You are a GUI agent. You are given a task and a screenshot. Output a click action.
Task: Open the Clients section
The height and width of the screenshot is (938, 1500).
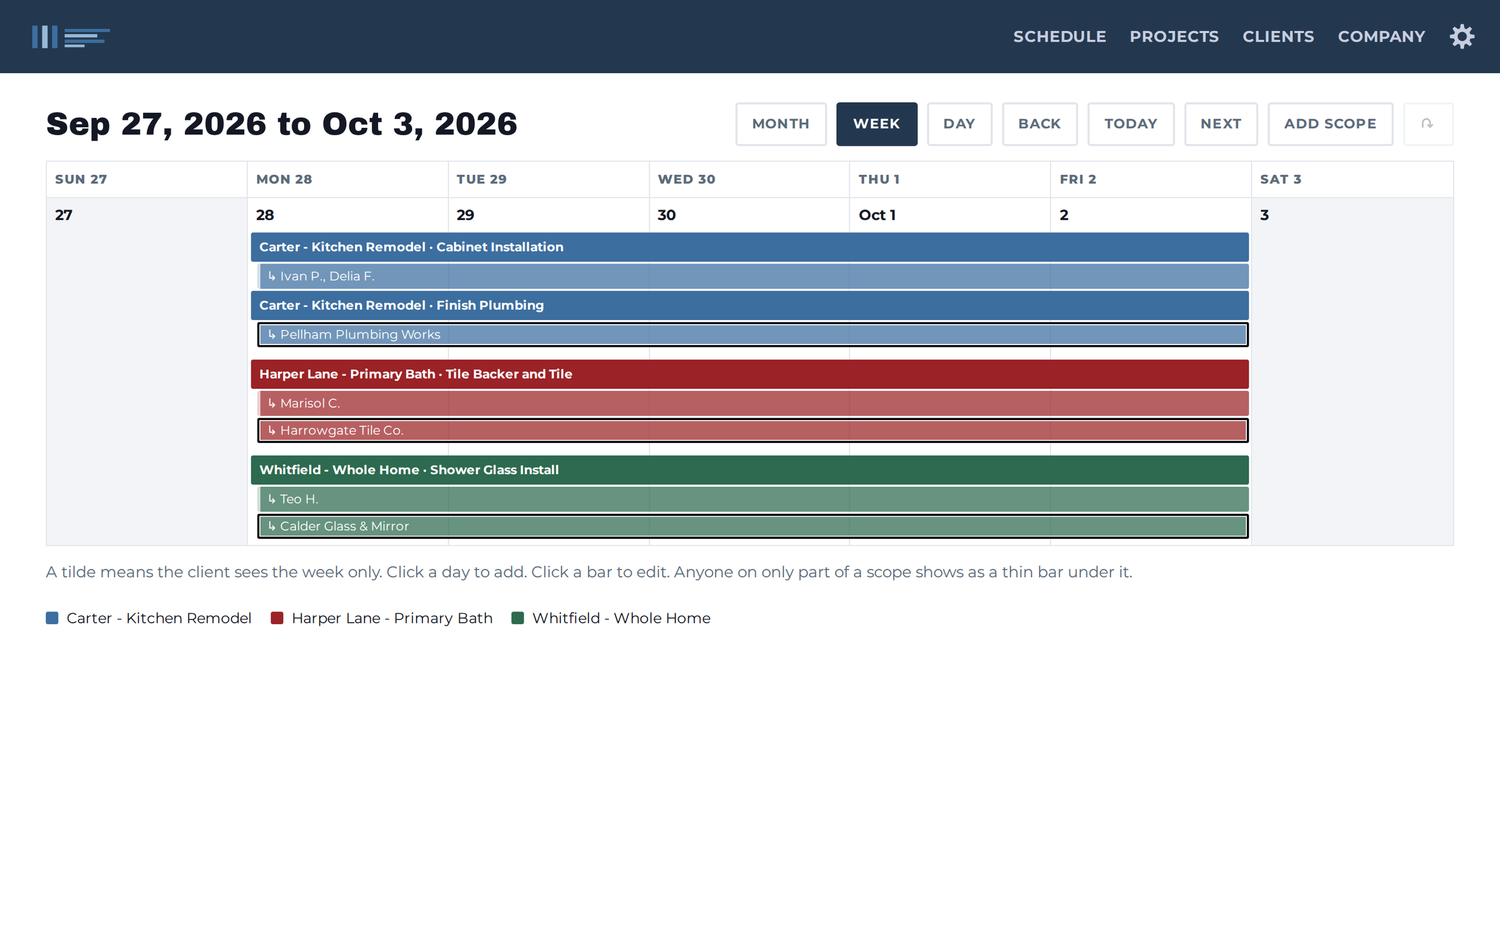pyautogui.click(x=1278, y=37)
